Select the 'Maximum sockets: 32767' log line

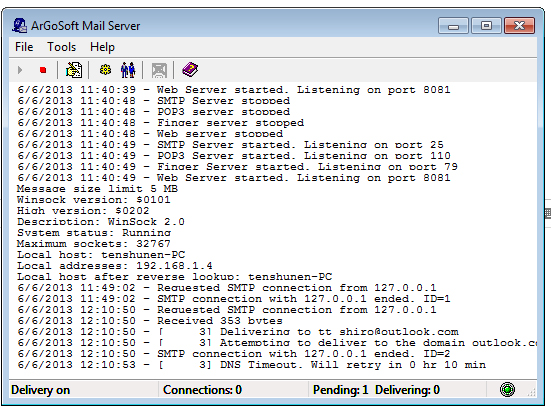point(93,243)
